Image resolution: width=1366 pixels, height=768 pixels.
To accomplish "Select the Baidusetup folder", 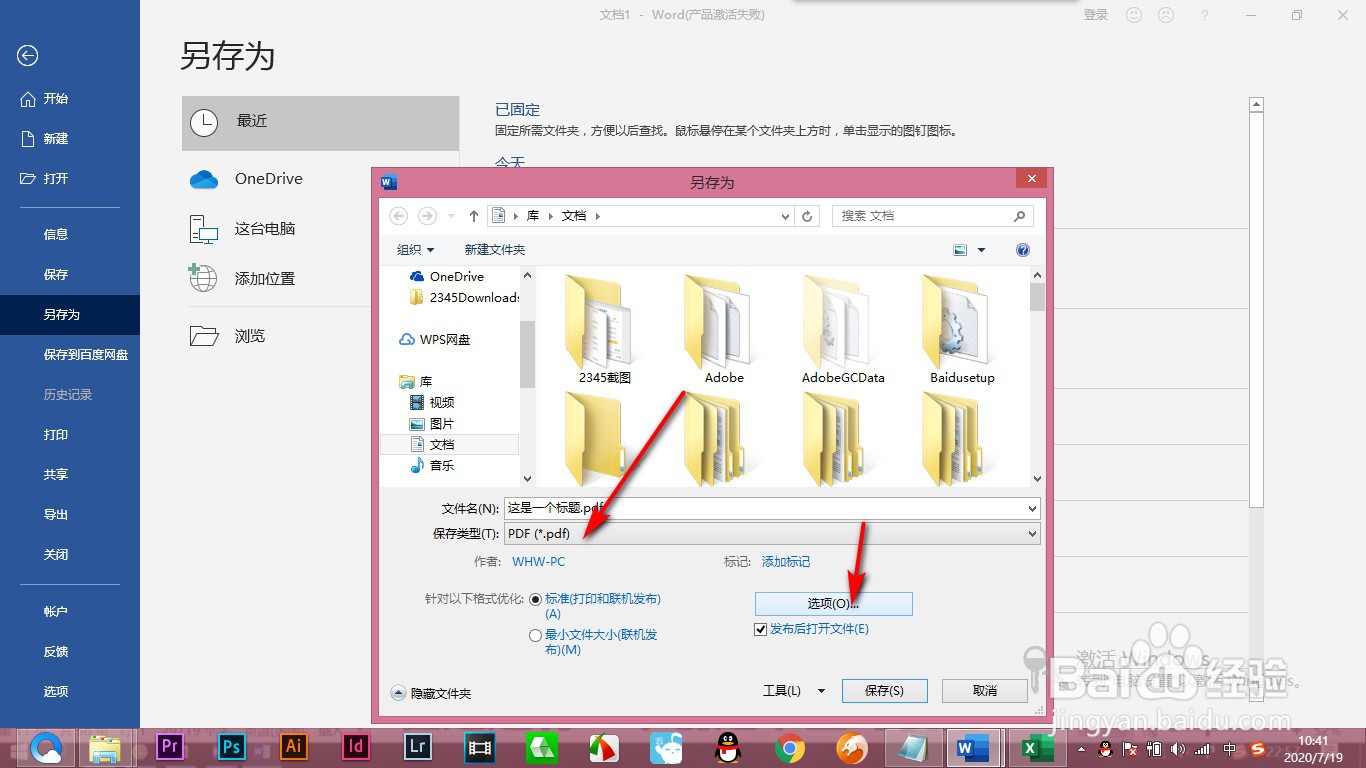I will (x=962, y=329).
